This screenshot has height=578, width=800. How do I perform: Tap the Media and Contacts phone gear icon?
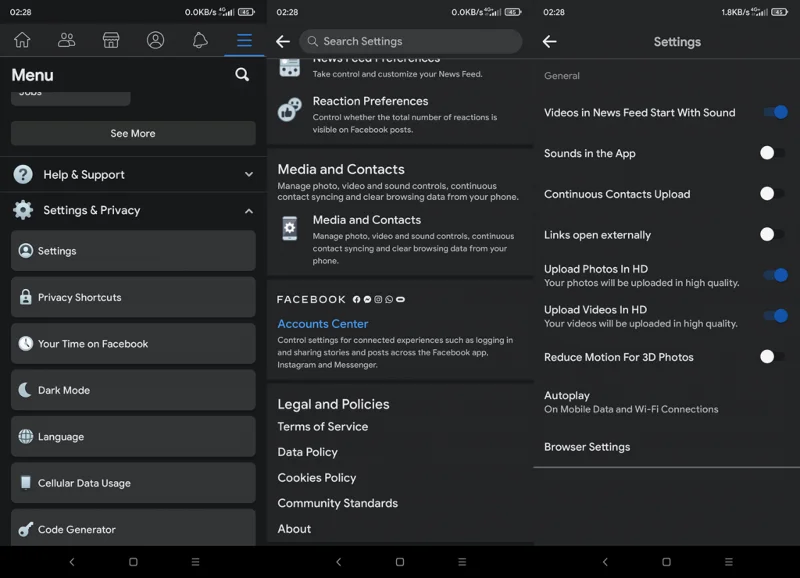[289, 228]
